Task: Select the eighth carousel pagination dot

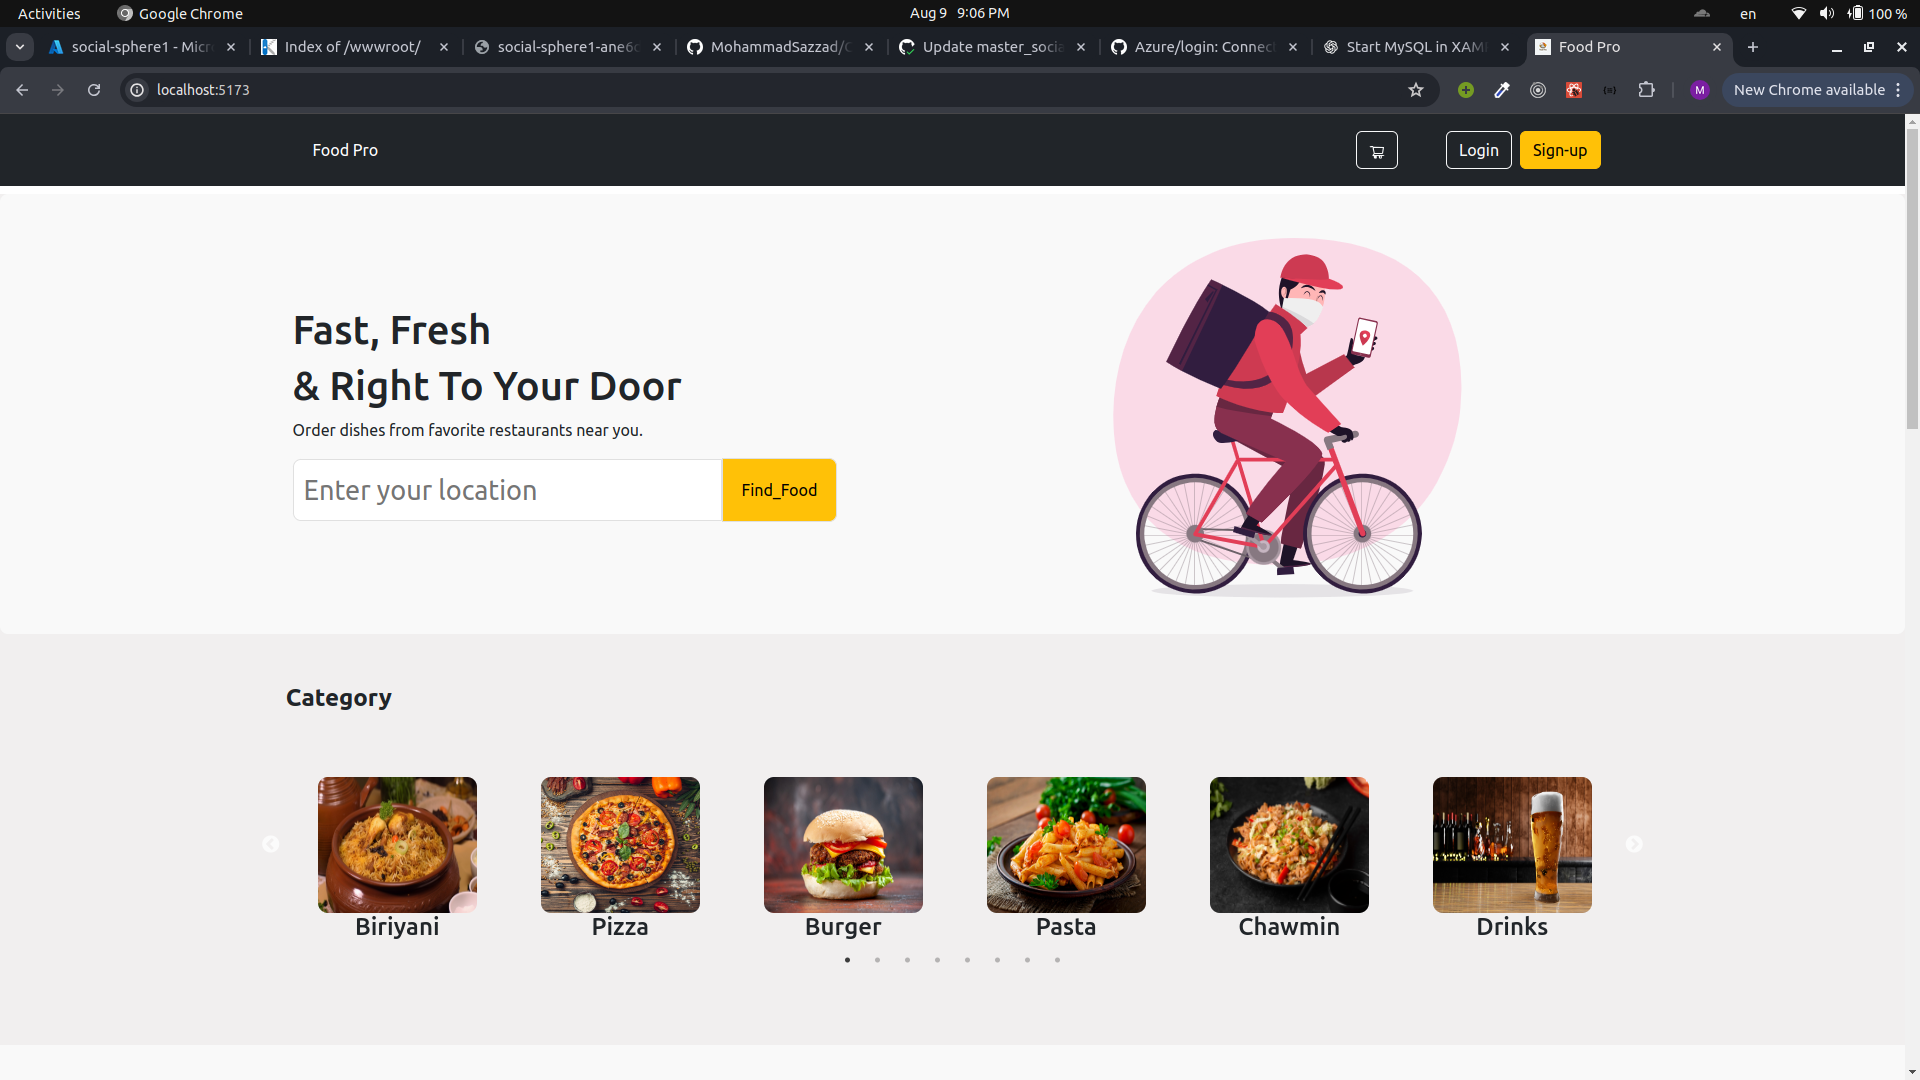Action: pos(1057,960)
